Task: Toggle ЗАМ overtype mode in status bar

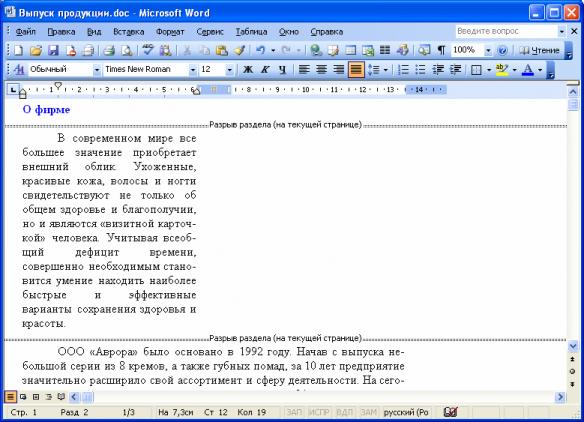Action: tap(368, 412)
